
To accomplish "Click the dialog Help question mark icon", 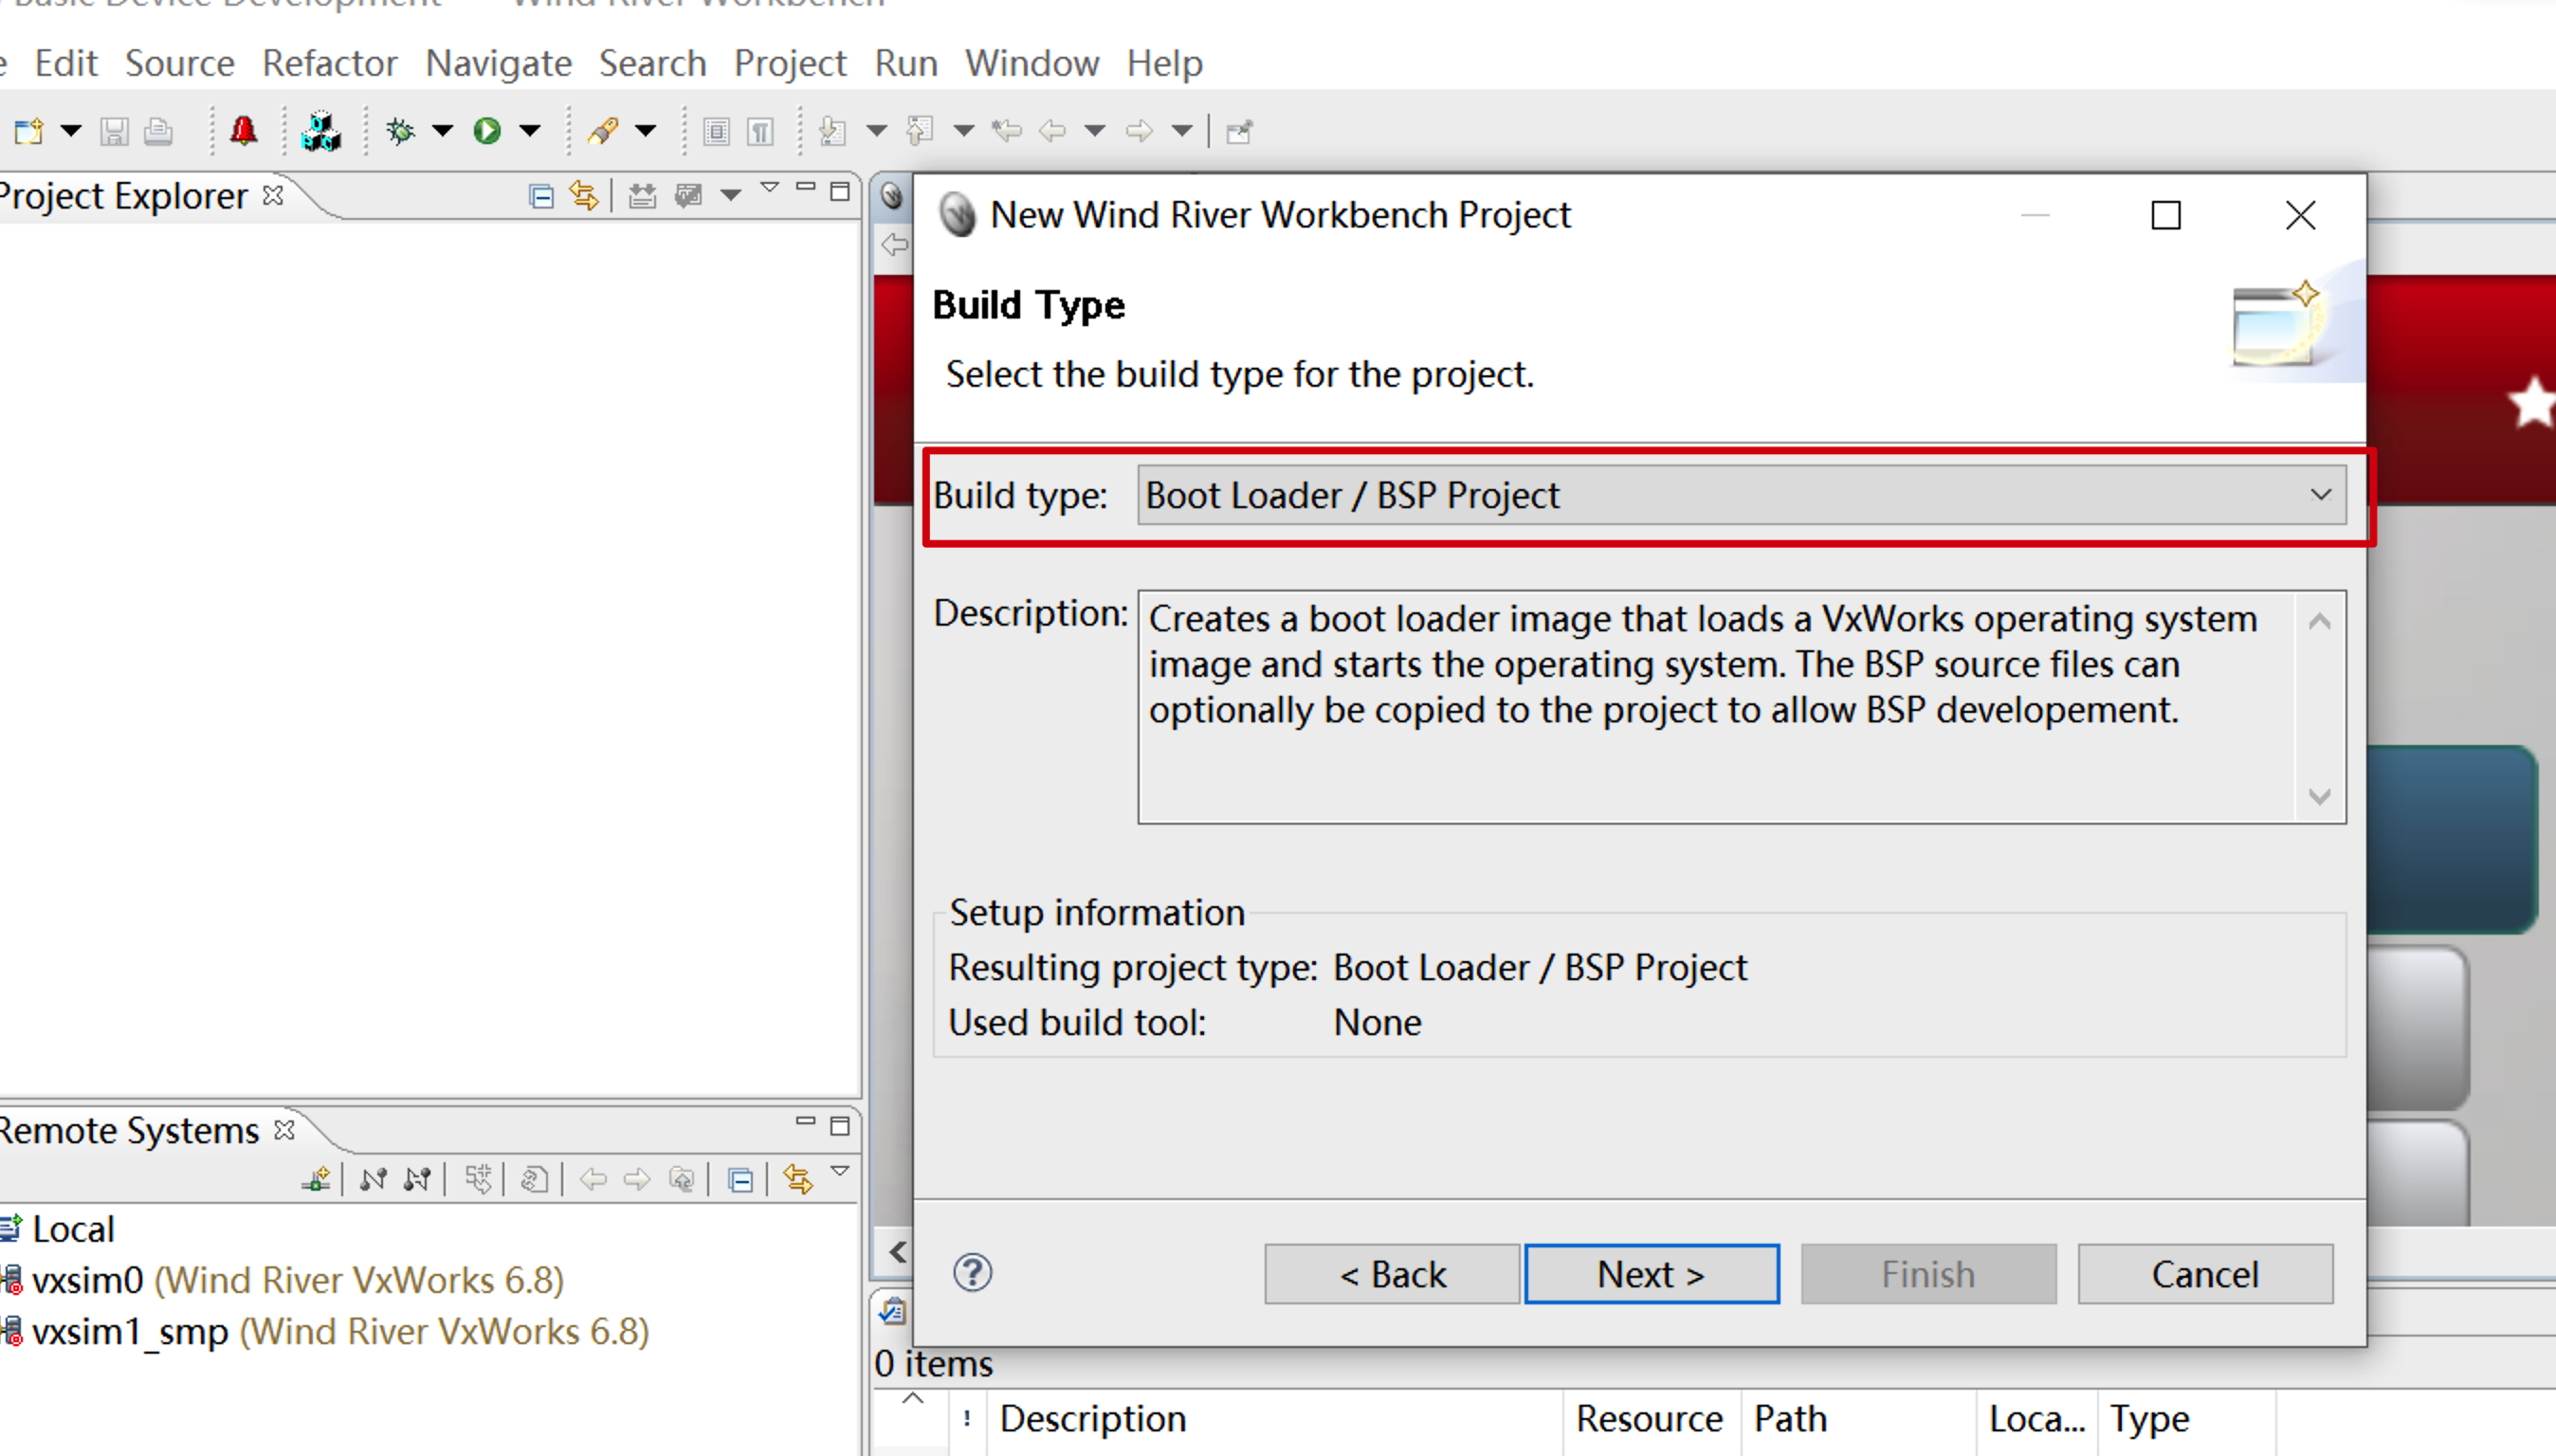I will pos(972,1274).
